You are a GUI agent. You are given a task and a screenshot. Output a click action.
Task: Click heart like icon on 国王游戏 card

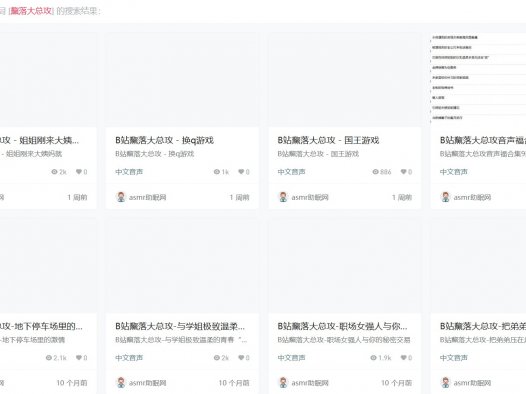pyautogui.click(x=404, y=172)
